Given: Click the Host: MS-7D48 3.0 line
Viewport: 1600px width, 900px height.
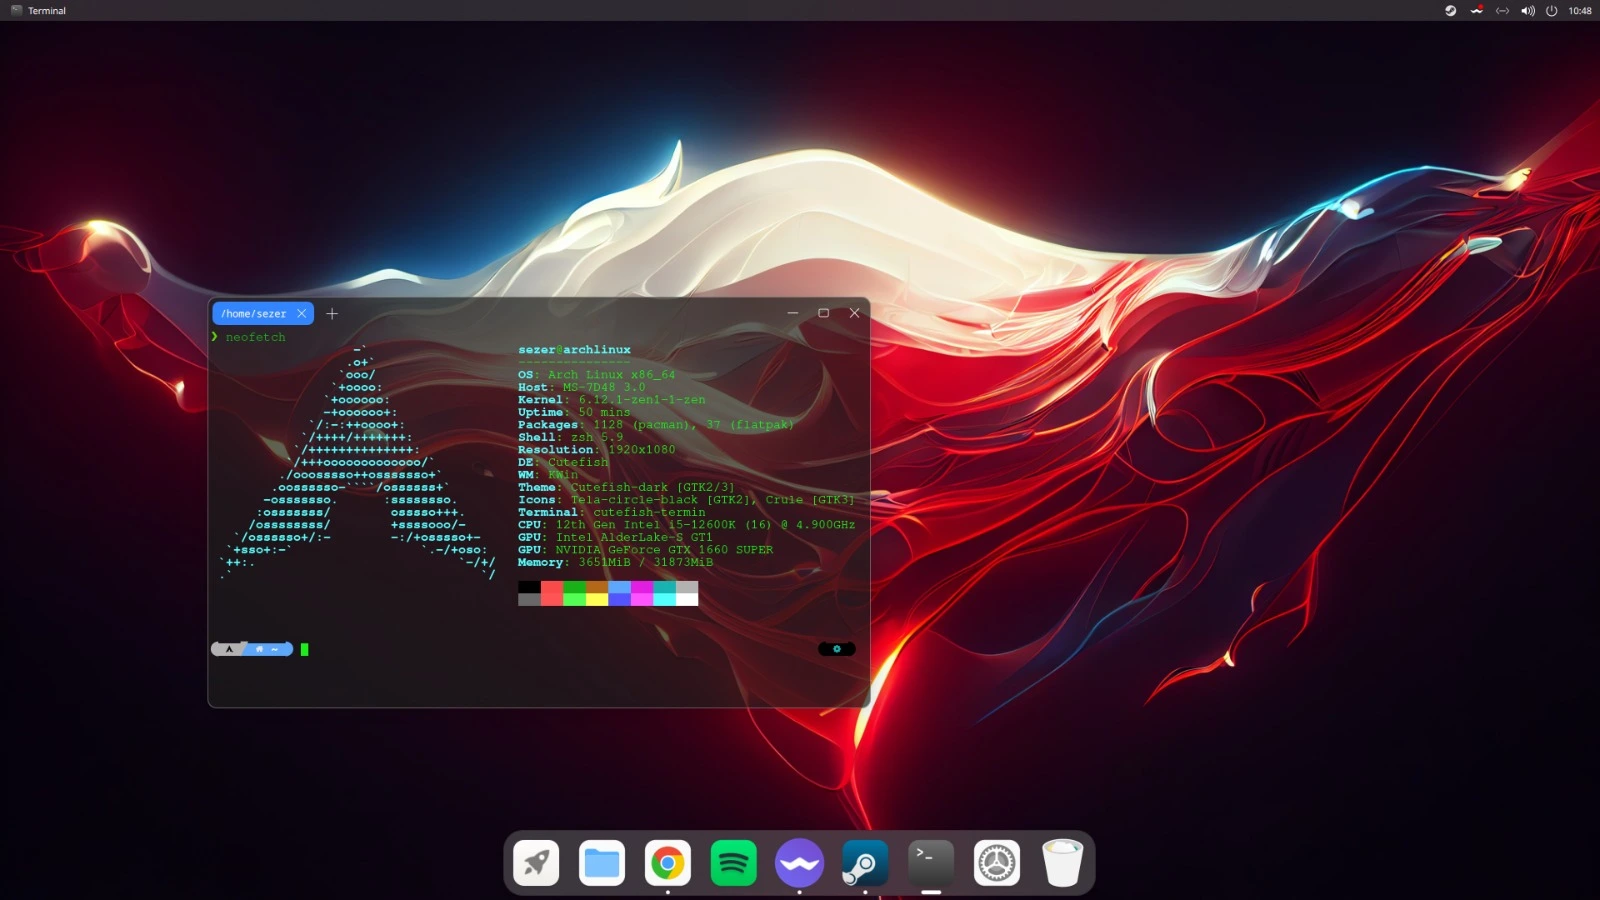Looking at the screenshot, I should point(582,387).
